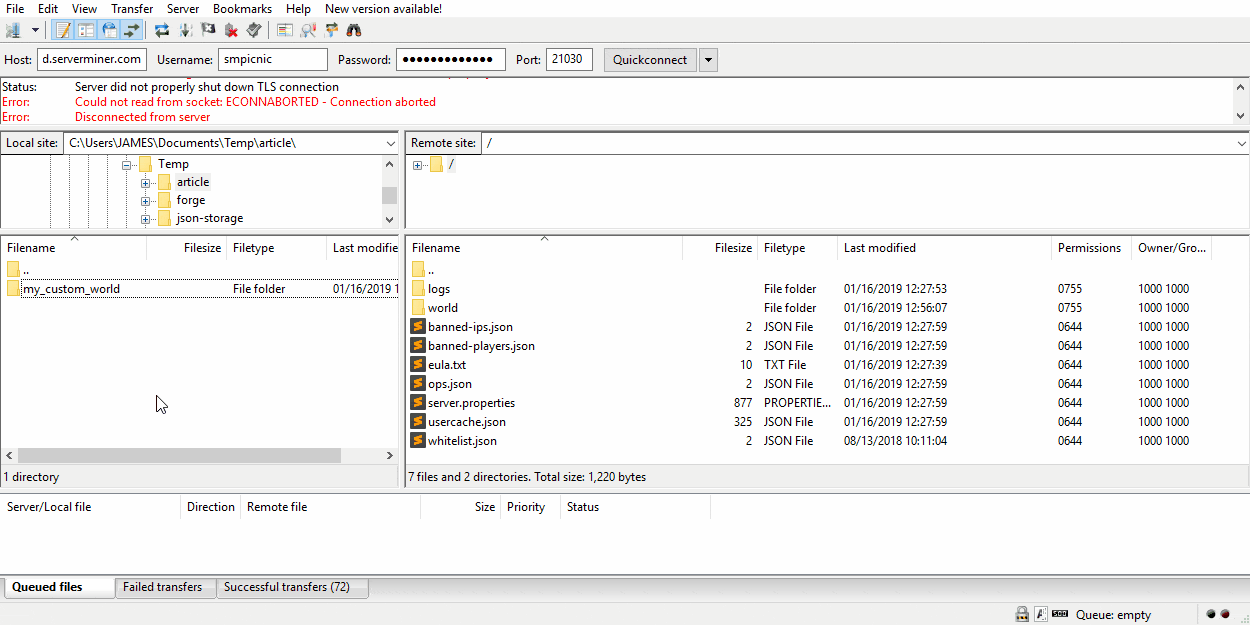This screenshot has width=1250, height=625.
Task: Click the eula.txt file icon
Action: click(x=418, y=365)
